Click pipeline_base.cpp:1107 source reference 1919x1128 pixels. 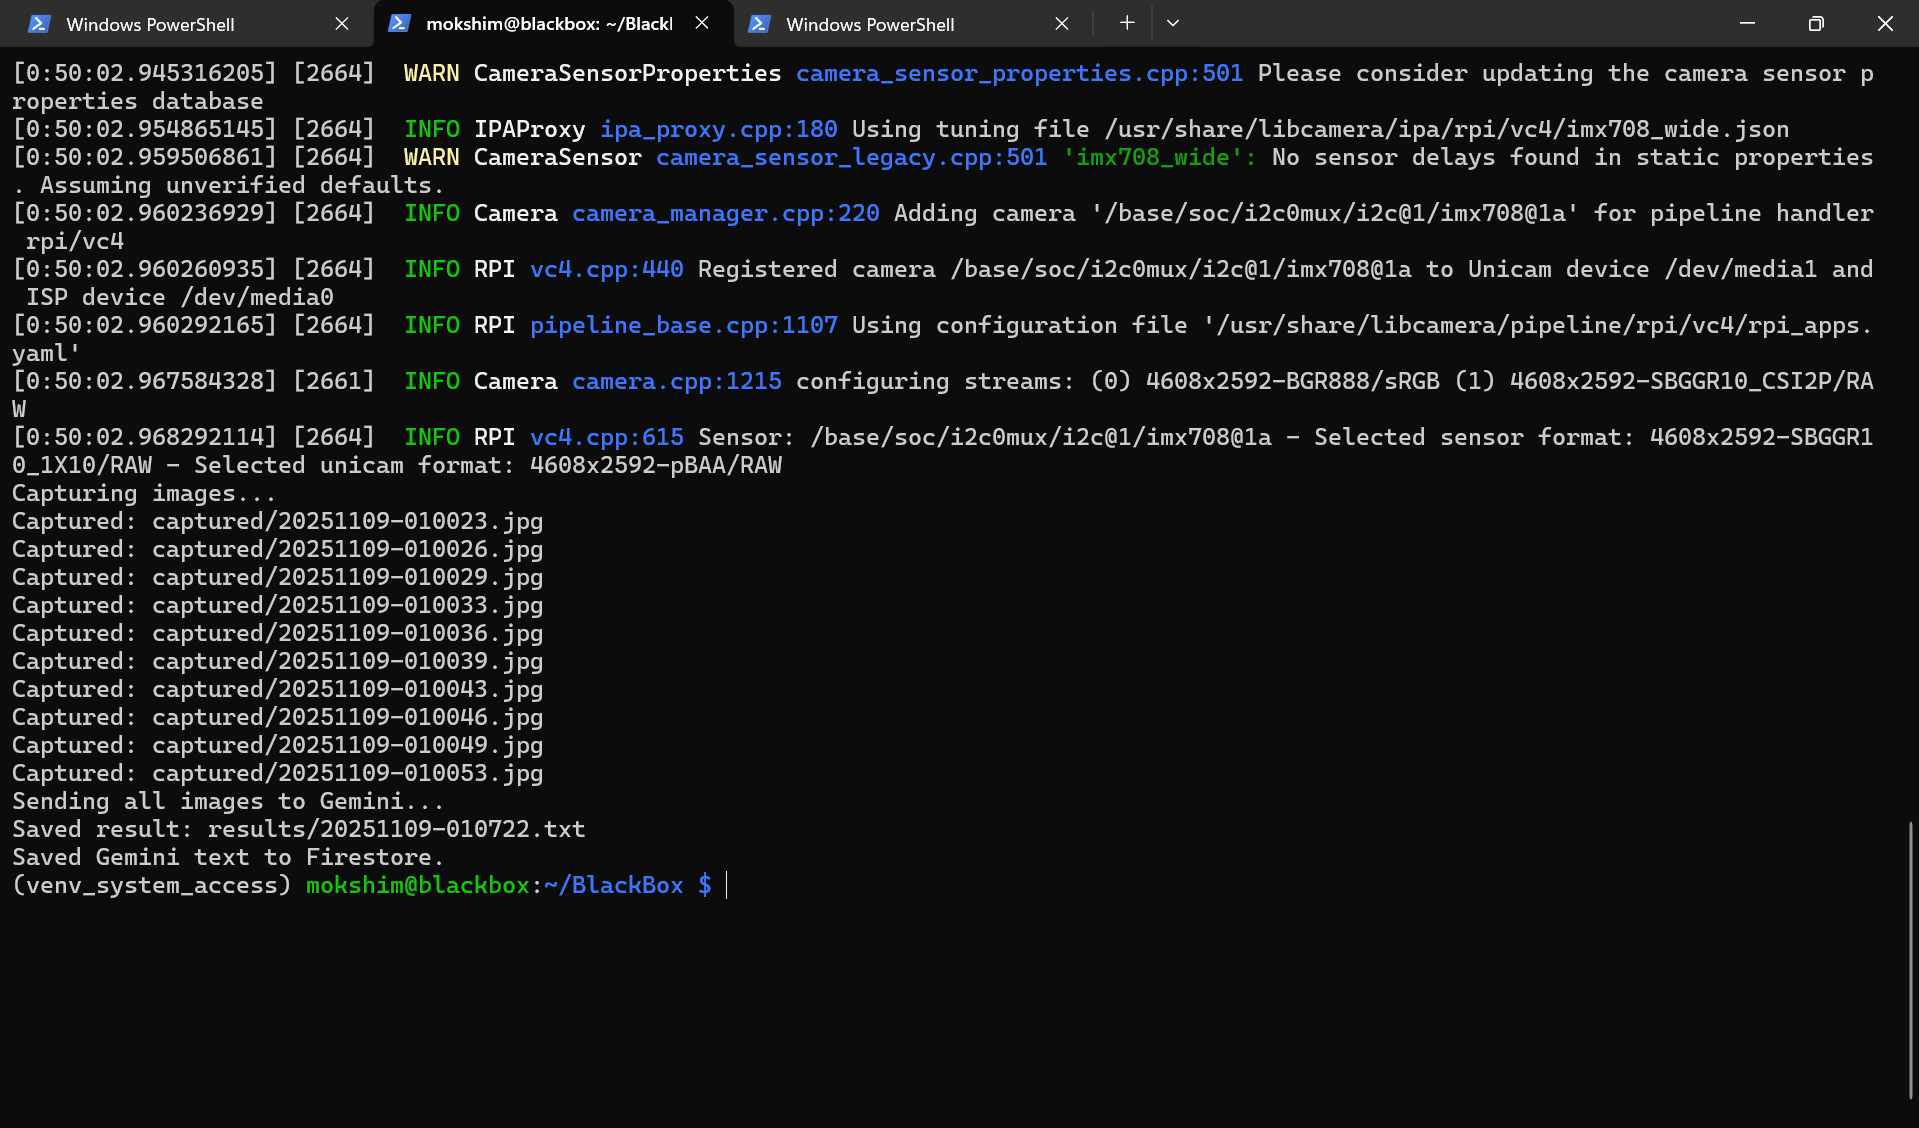point(683,325)
